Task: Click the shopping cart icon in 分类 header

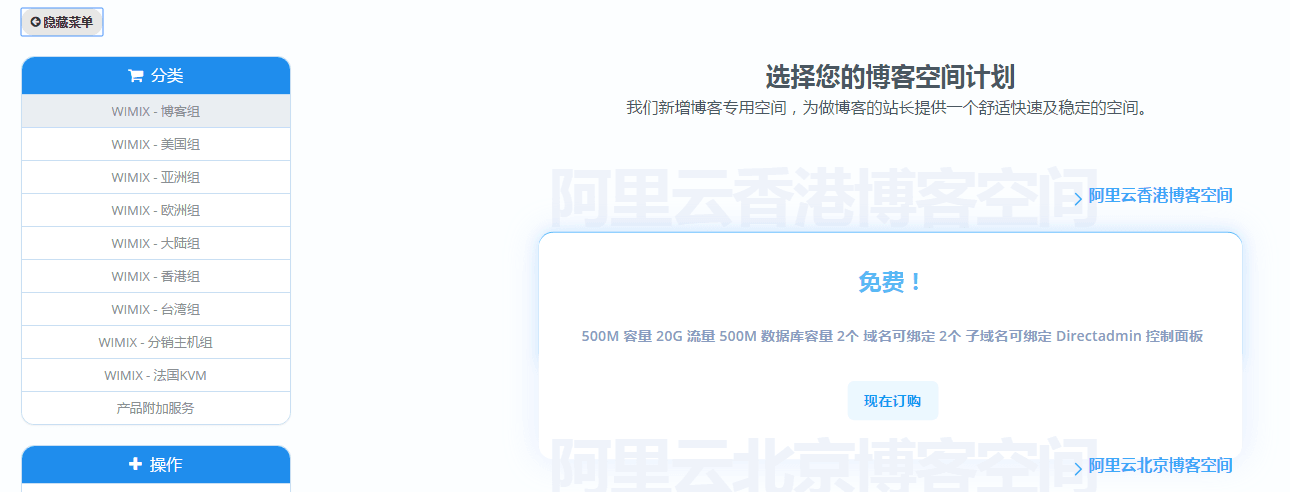Action: [135, 76]
